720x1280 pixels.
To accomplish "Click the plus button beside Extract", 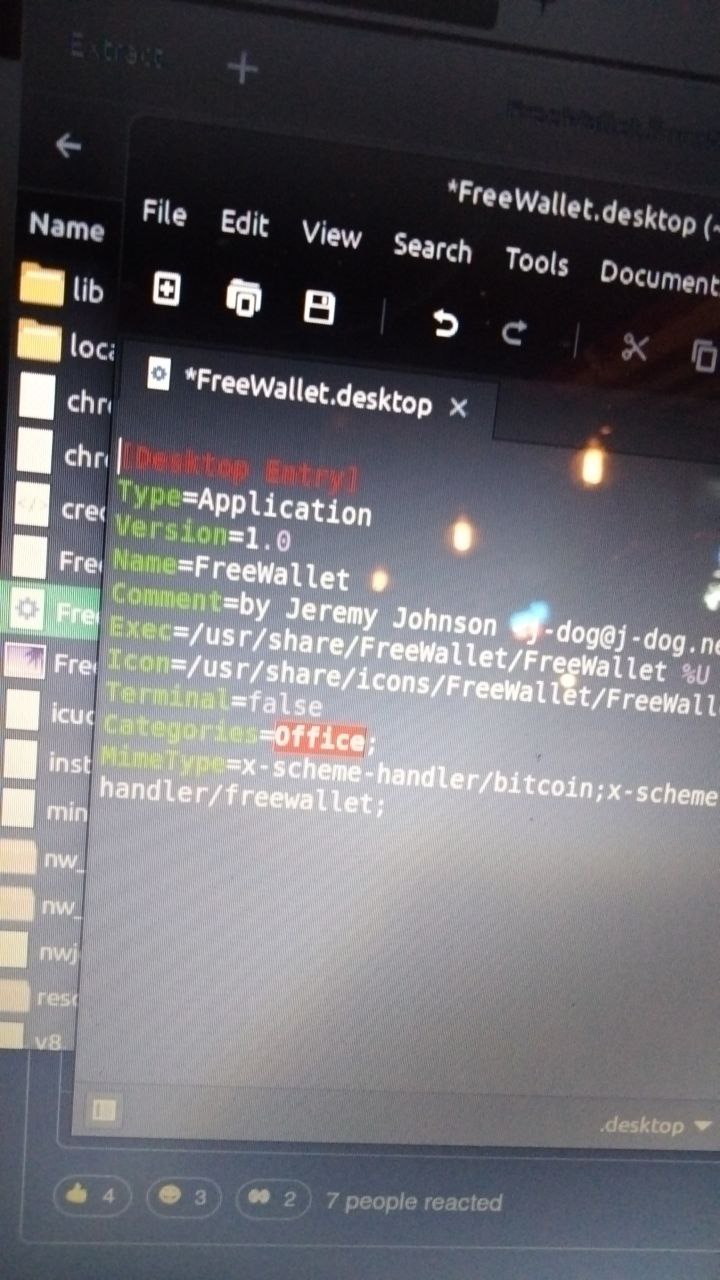I will click(x=243, y=69).
